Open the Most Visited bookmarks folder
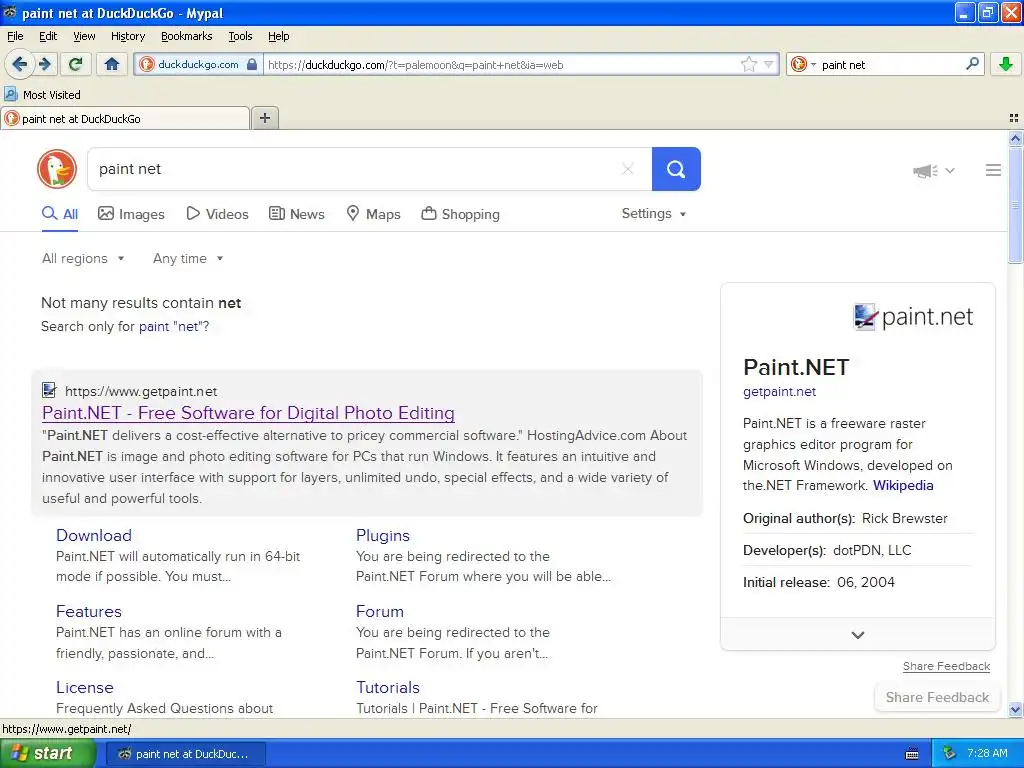The height and width of the screenshot is (768, 1024). coord(42,95)
